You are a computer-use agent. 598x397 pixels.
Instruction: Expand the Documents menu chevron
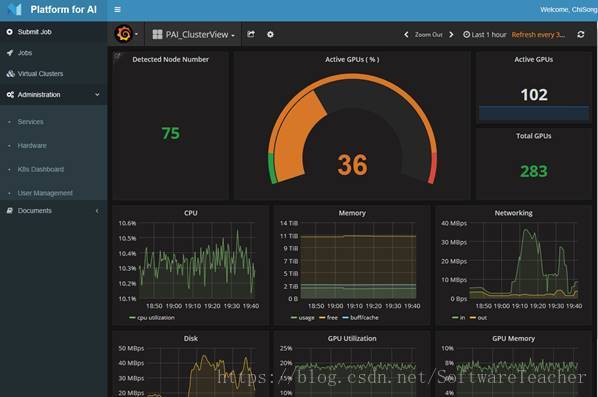tap(97, 211)
